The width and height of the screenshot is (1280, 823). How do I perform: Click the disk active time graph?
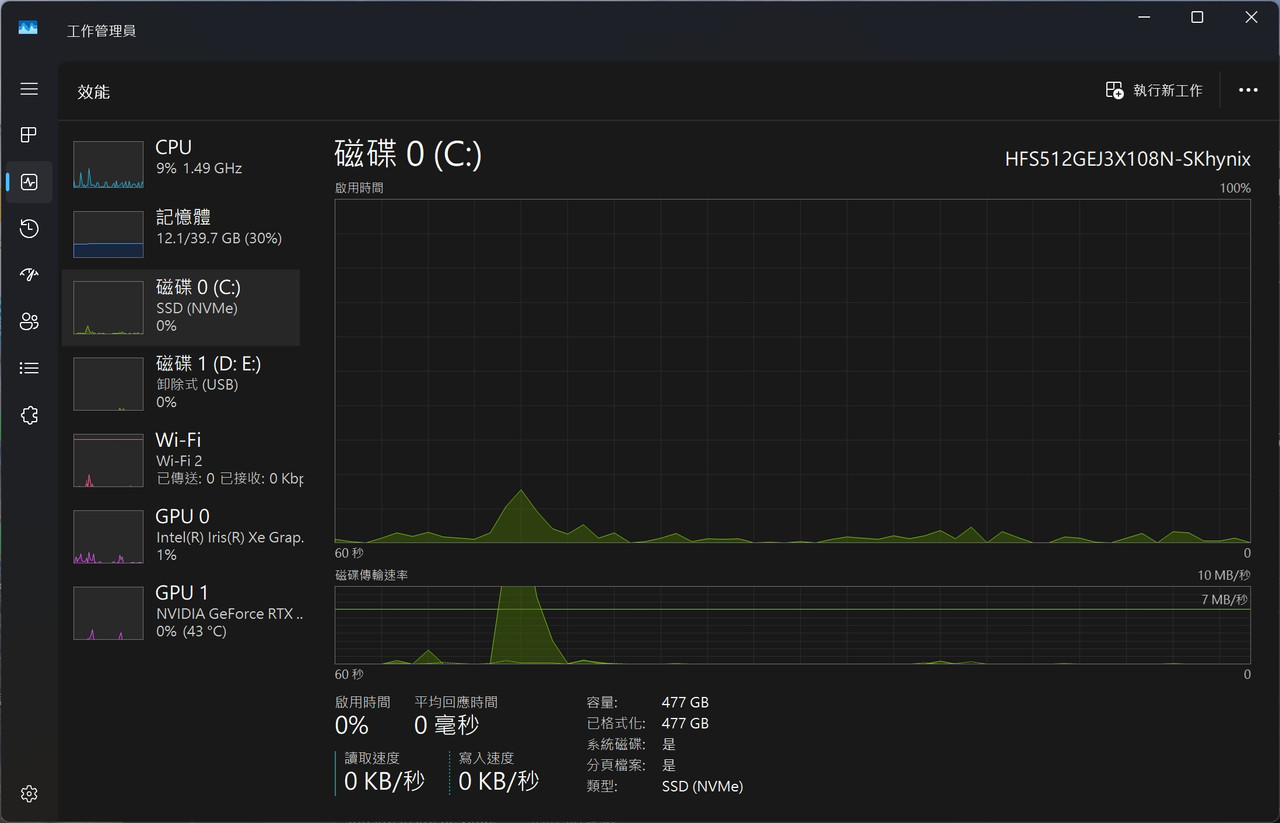click(792, 371)
